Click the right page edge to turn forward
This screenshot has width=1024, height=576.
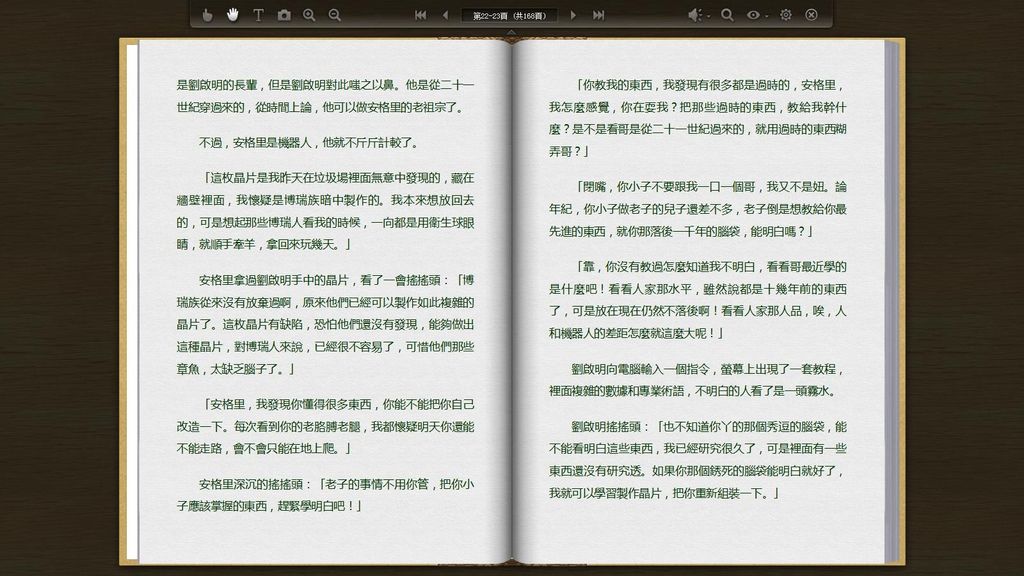point(893,300)
